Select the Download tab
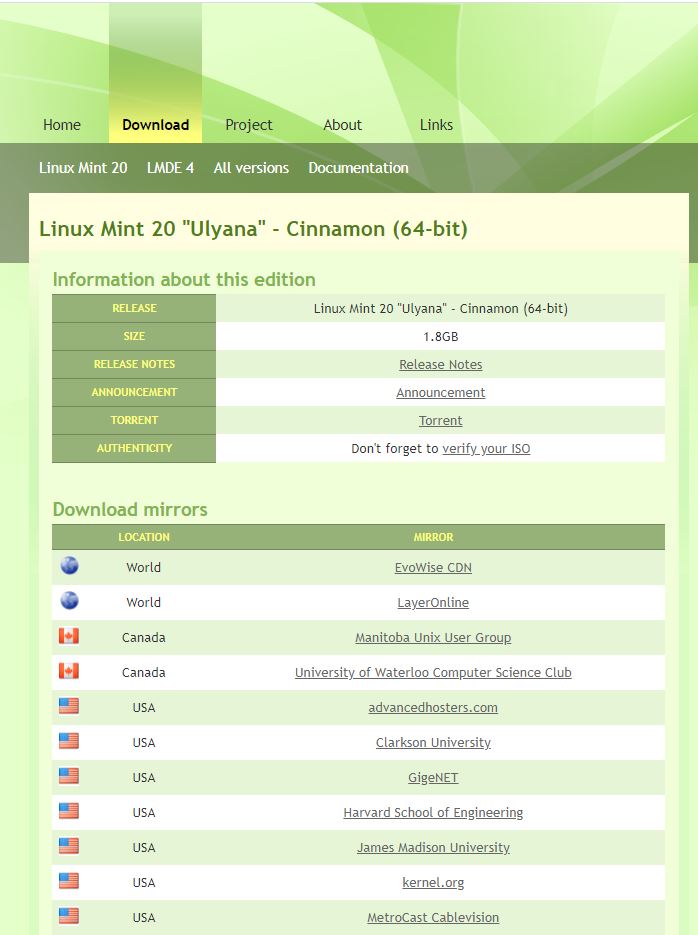The width and height of the screenshot is (698, 935). coord(156,125)
